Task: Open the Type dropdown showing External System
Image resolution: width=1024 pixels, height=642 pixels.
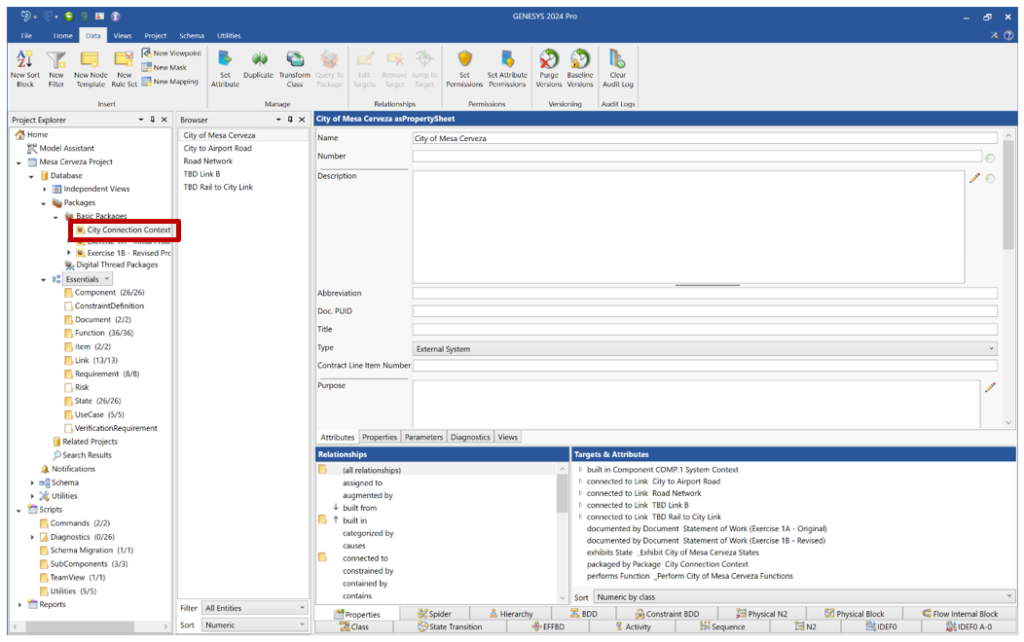Action: [x=990, y=348]
